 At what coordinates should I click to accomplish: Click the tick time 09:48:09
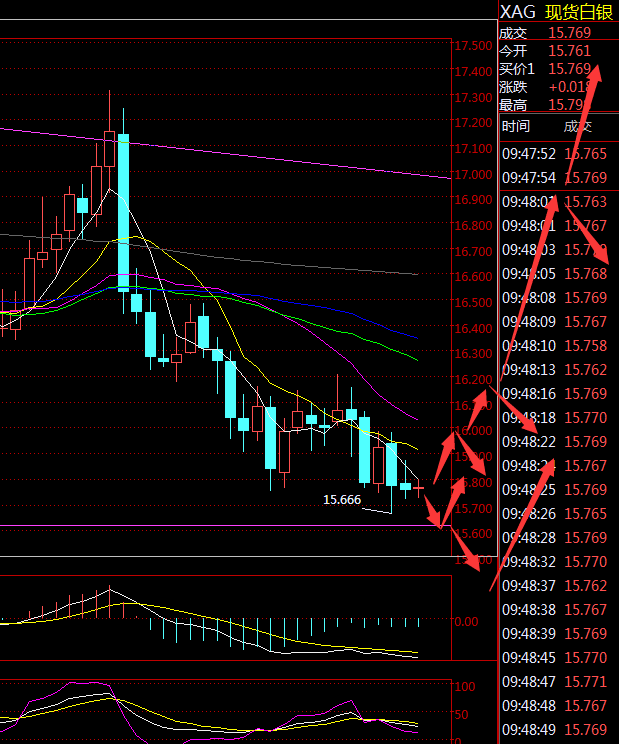click(529, 322)
